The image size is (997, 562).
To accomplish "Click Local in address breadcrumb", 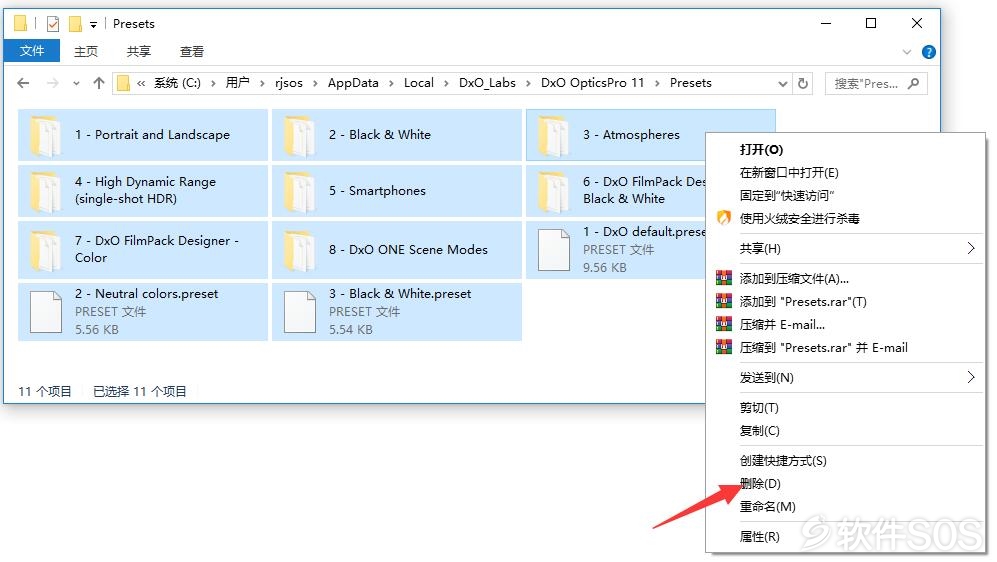I will click(x=418, y=83).
